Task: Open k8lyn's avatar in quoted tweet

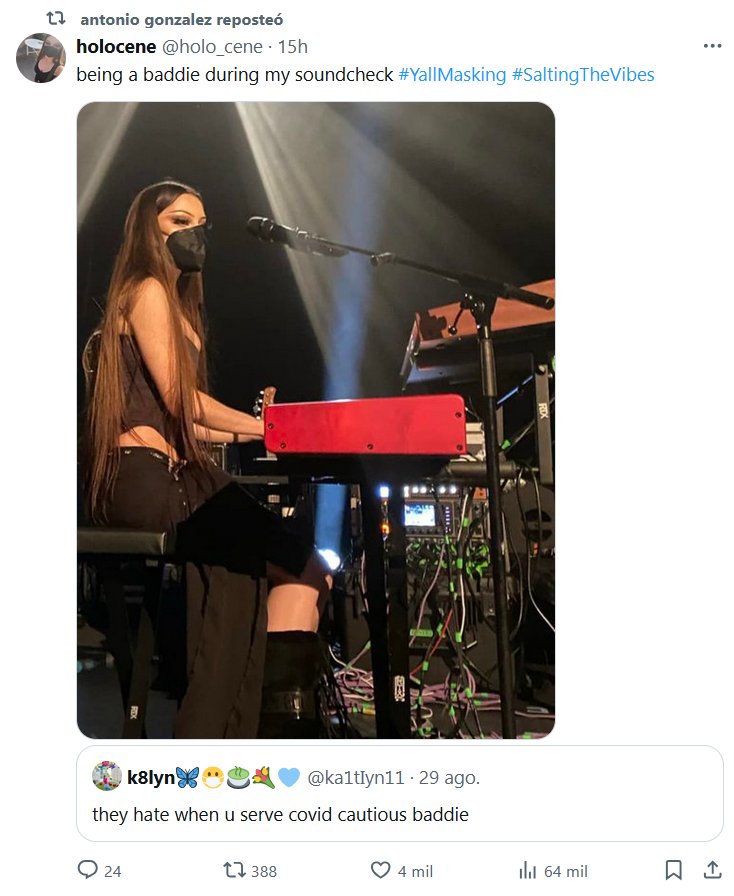Action: point(107,776)
